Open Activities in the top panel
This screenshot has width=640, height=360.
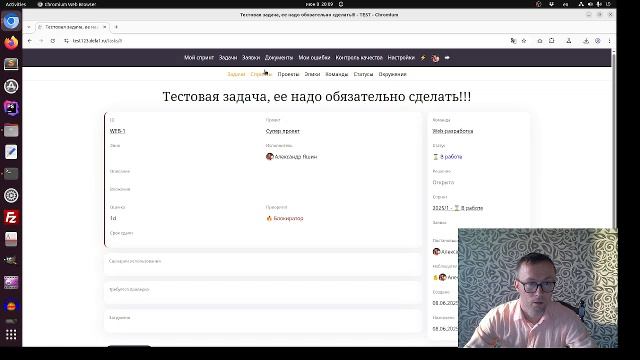coord(16,4)
